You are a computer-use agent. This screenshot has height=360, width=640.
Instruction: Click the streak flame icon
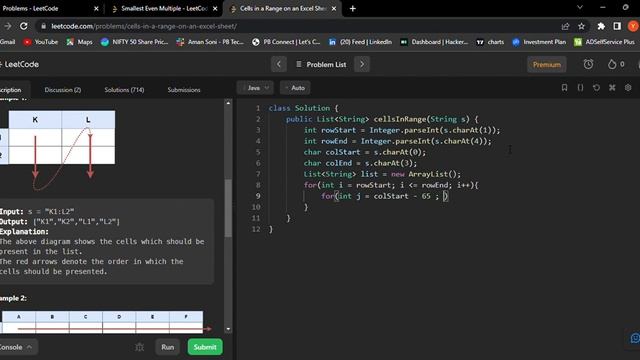point(612,64)
